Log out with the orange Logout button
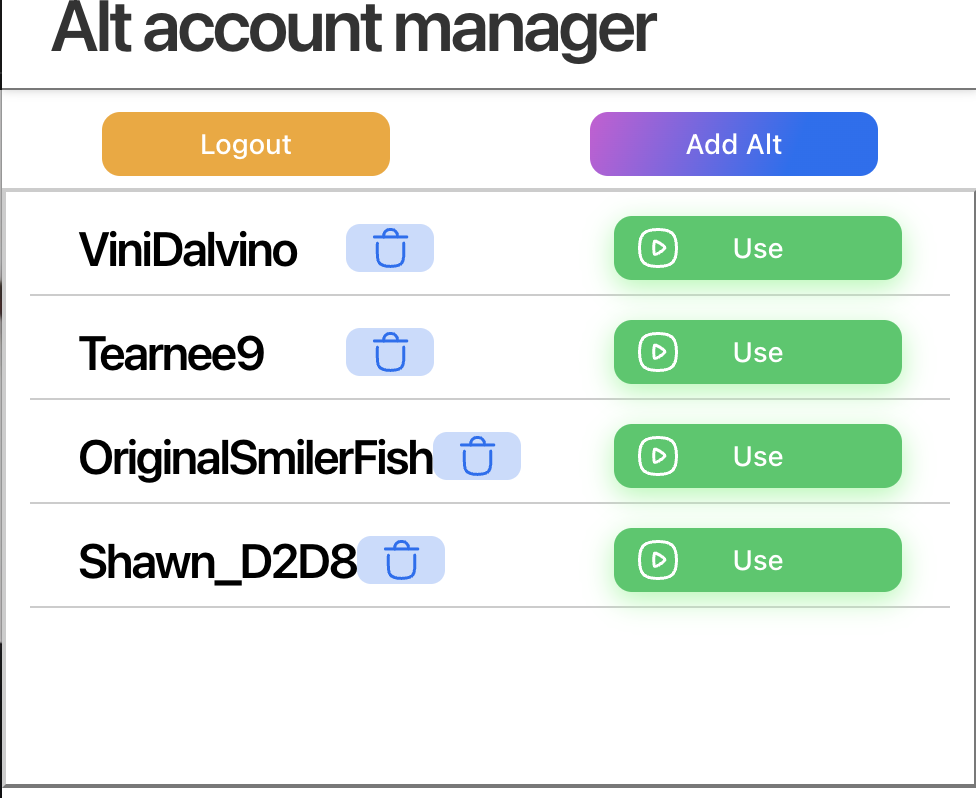Image resolution: width=976 pixels, height=798 pixels. [246, 144]
